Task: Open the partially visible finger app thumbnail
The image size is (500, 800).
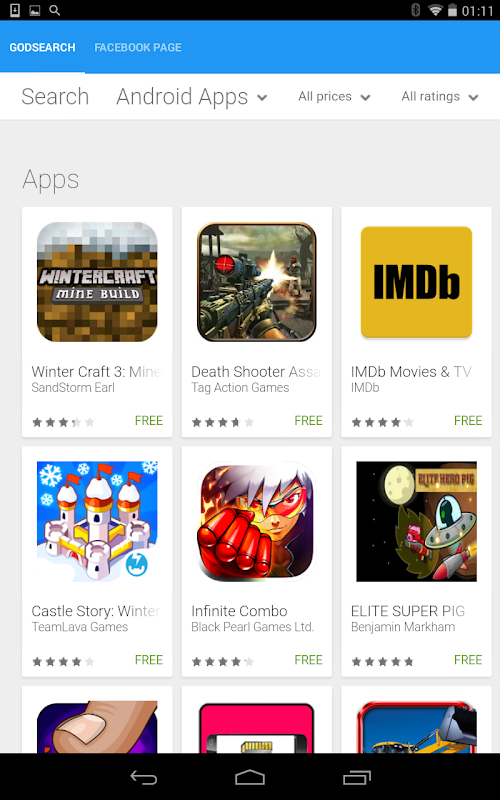Action: pos(97,727)
